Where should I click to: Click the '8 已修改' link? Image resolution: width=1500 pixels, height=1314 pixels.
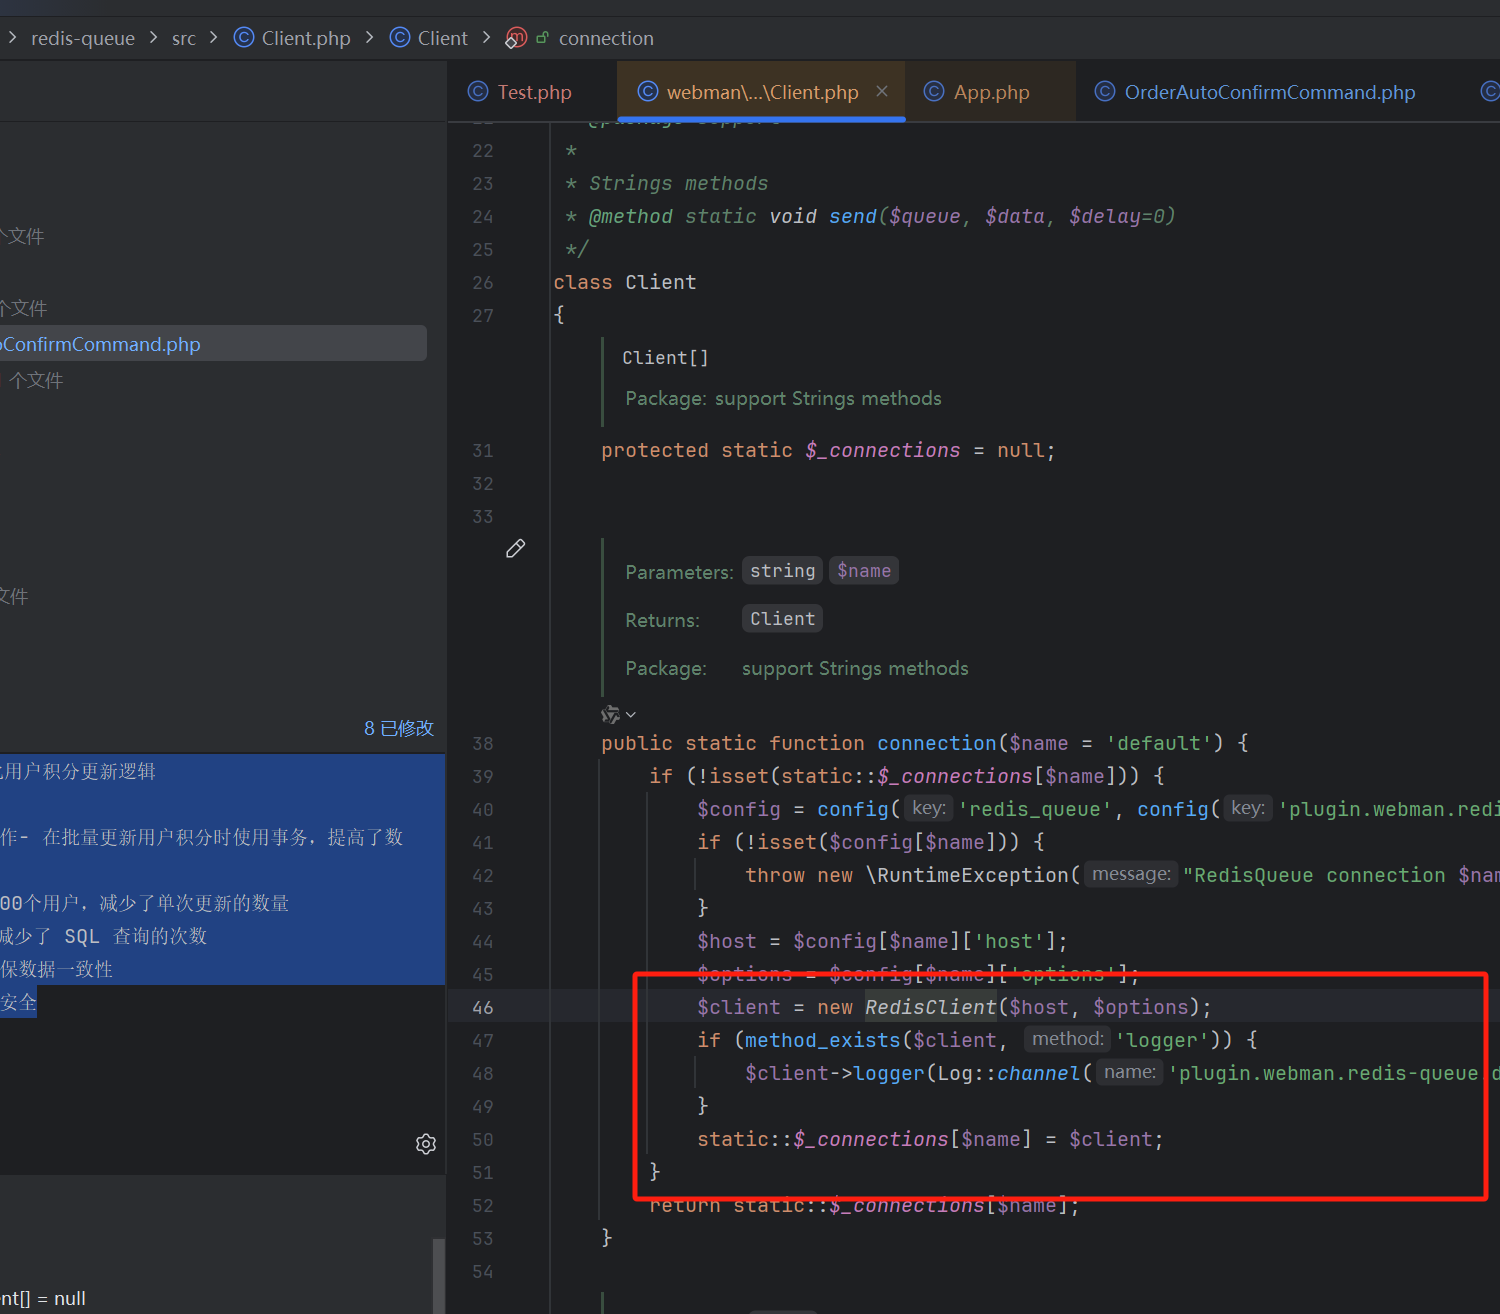point(399,728)
